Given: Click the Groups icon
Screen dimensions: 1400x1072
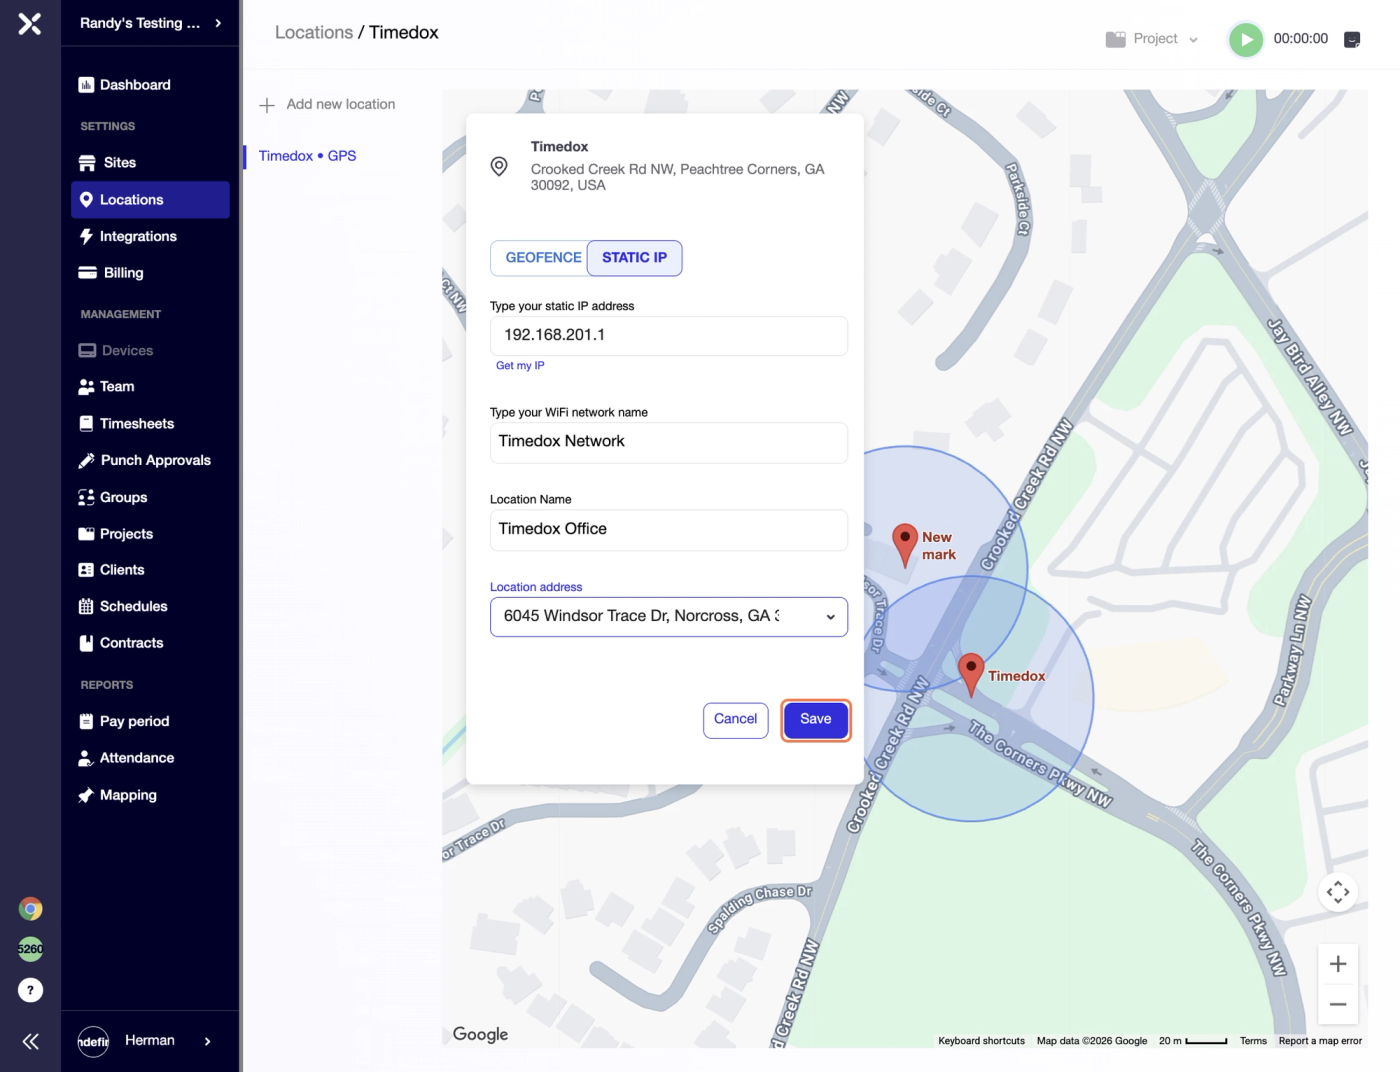Looking at the screenshot, I should (86, 498).
